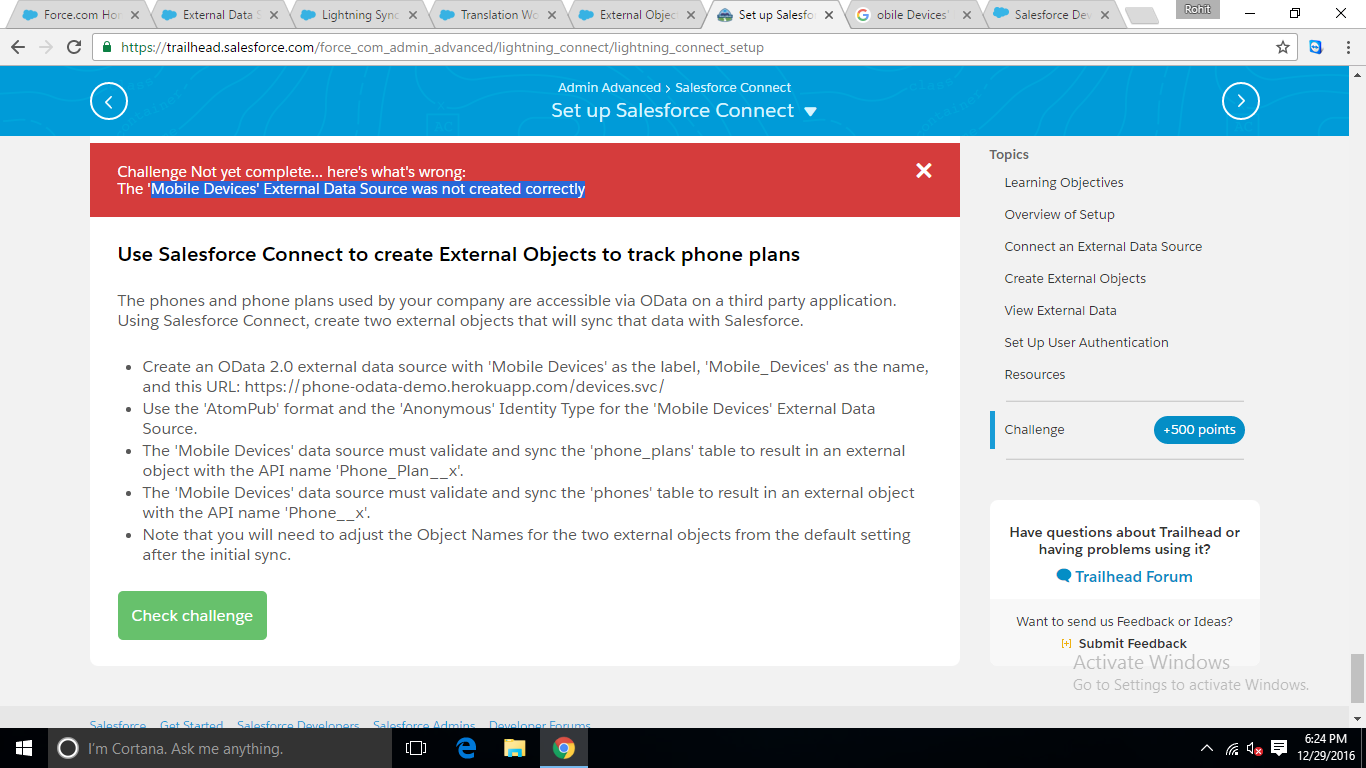Click the 'Use the AtomPub format' bullet text
This screenshot has height=768, width=1366.
[x=509, y=419]
